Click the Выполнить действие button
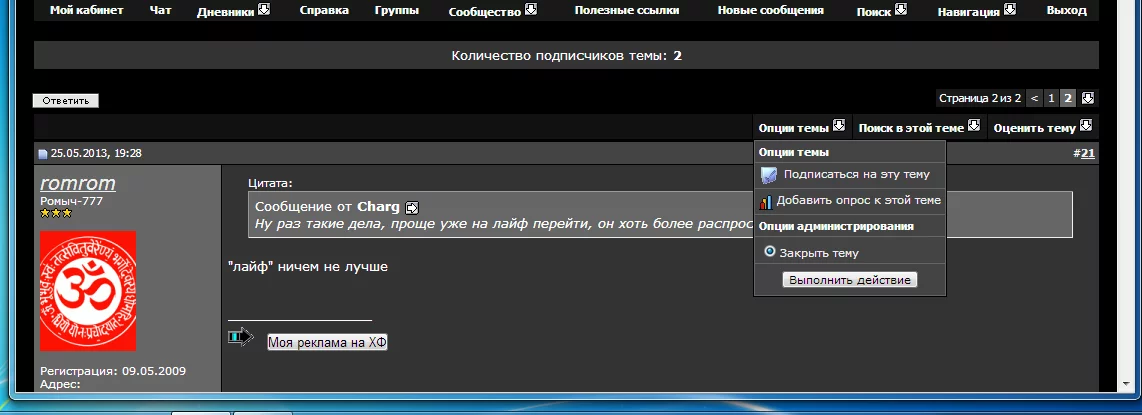Viewport: 1142px width, 415px height. tap(850, 280)
